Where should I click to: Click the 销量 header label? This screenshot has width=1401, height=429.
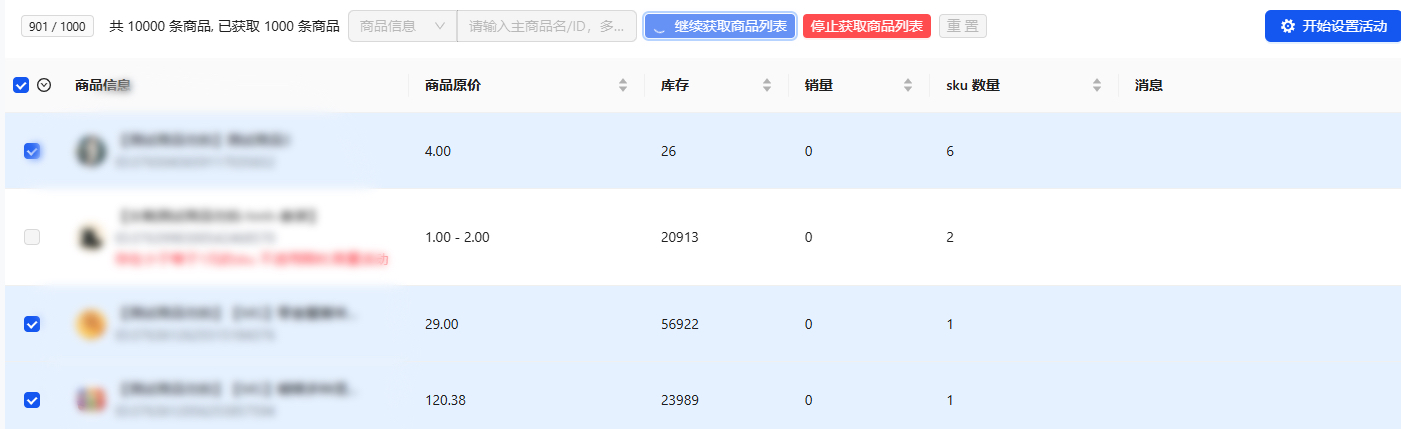coord(818,85)
